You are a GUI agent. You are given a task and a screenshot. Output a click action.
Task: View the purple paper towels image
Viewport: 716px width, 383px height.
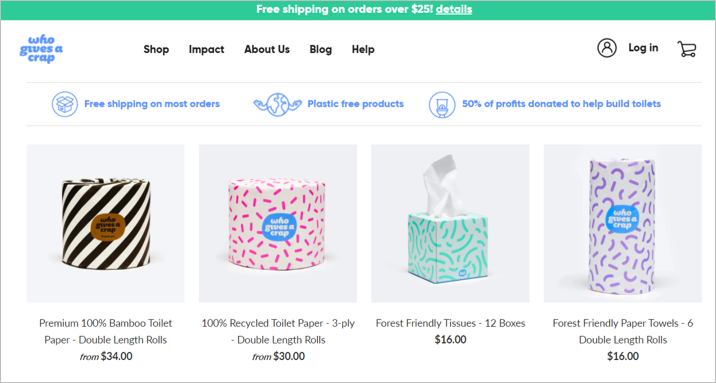[x=623, y=223]
